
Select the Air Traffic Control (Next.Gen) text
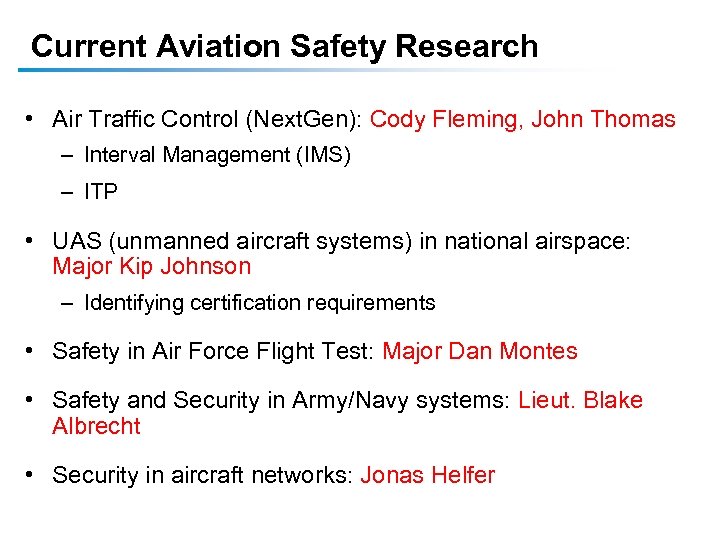207,120
